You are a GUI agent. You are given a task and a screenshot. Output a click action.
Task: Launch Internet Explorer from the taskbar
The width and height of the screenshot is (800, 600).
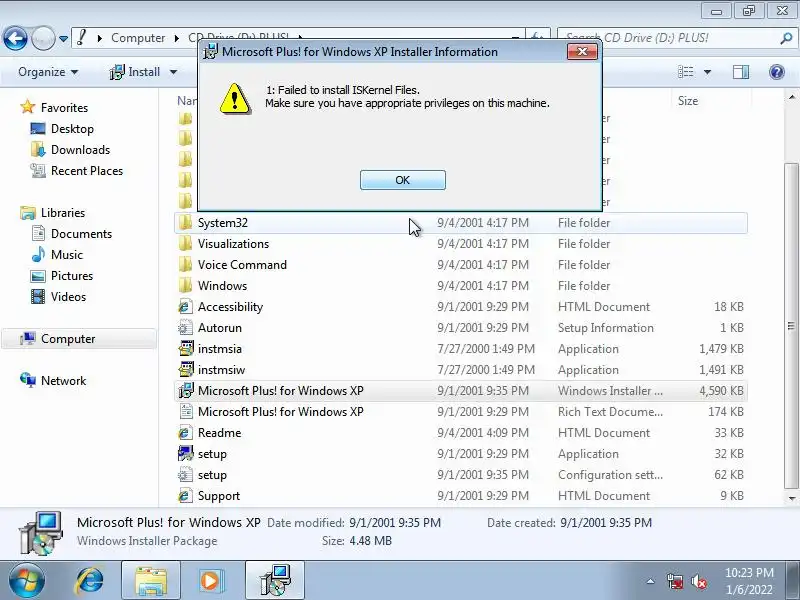[x=89, y=581]
